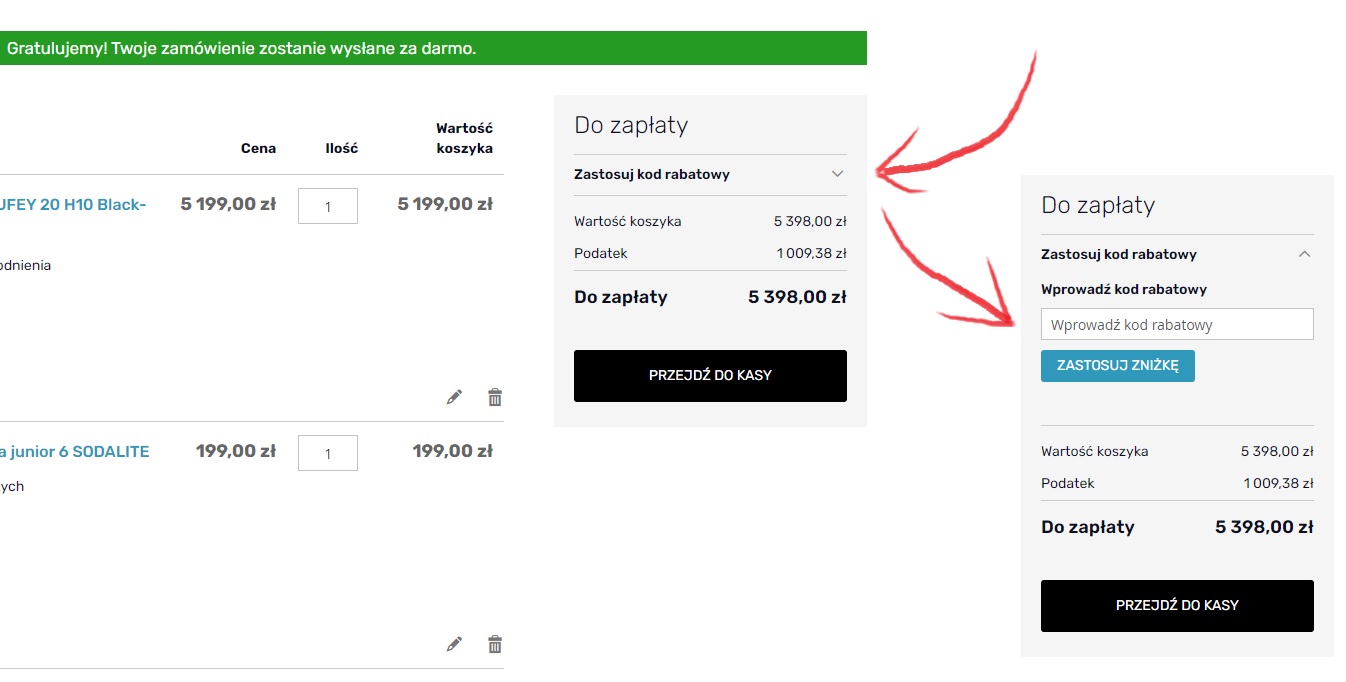This screenshot has height=682, width=1346.
Task: Click PRZEJDŹ DO KASY in right panel
Action: (1177, 606)
